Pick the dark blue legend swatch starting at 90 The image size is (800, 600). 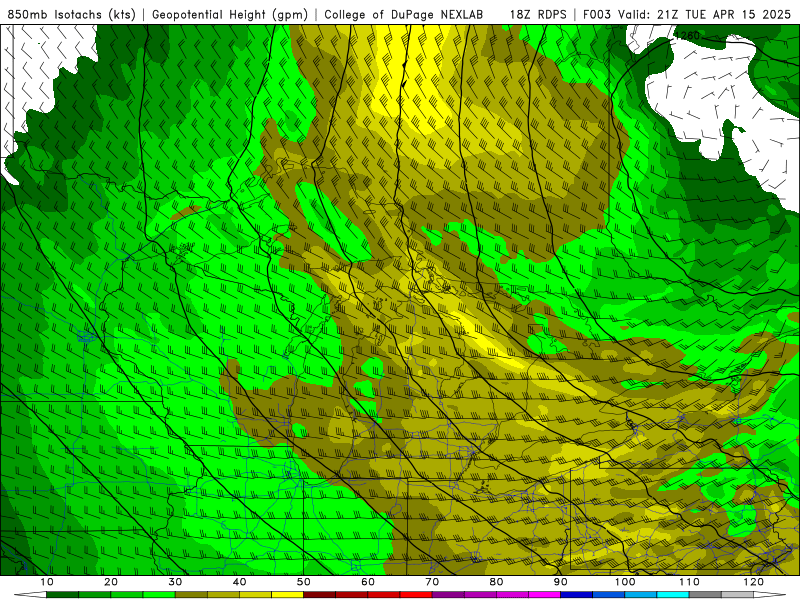577,595
